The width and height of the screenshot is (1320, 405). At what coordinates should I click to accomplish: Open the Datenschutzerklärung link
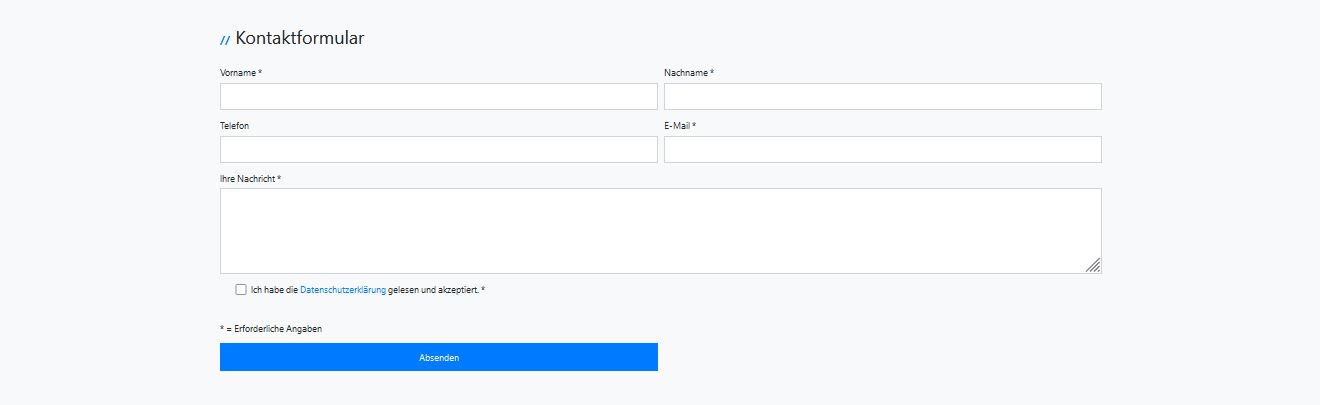click(343, 290)
